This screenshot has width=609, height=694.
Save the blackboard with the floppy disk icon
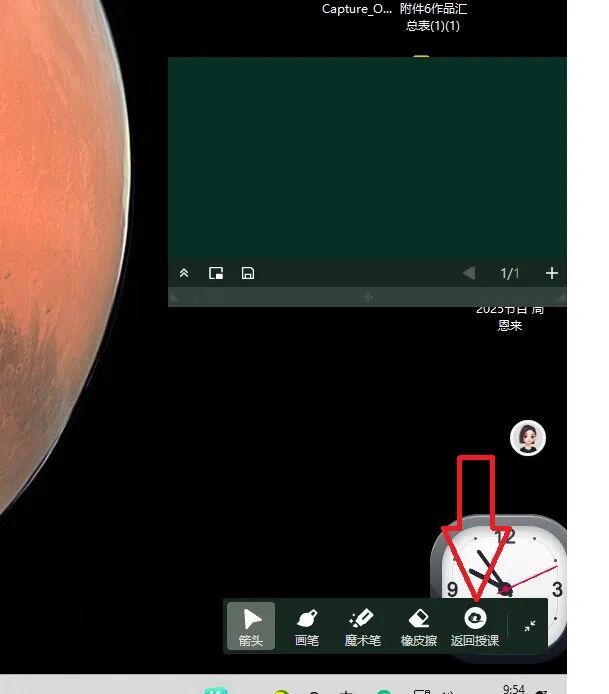coord(248,273)
